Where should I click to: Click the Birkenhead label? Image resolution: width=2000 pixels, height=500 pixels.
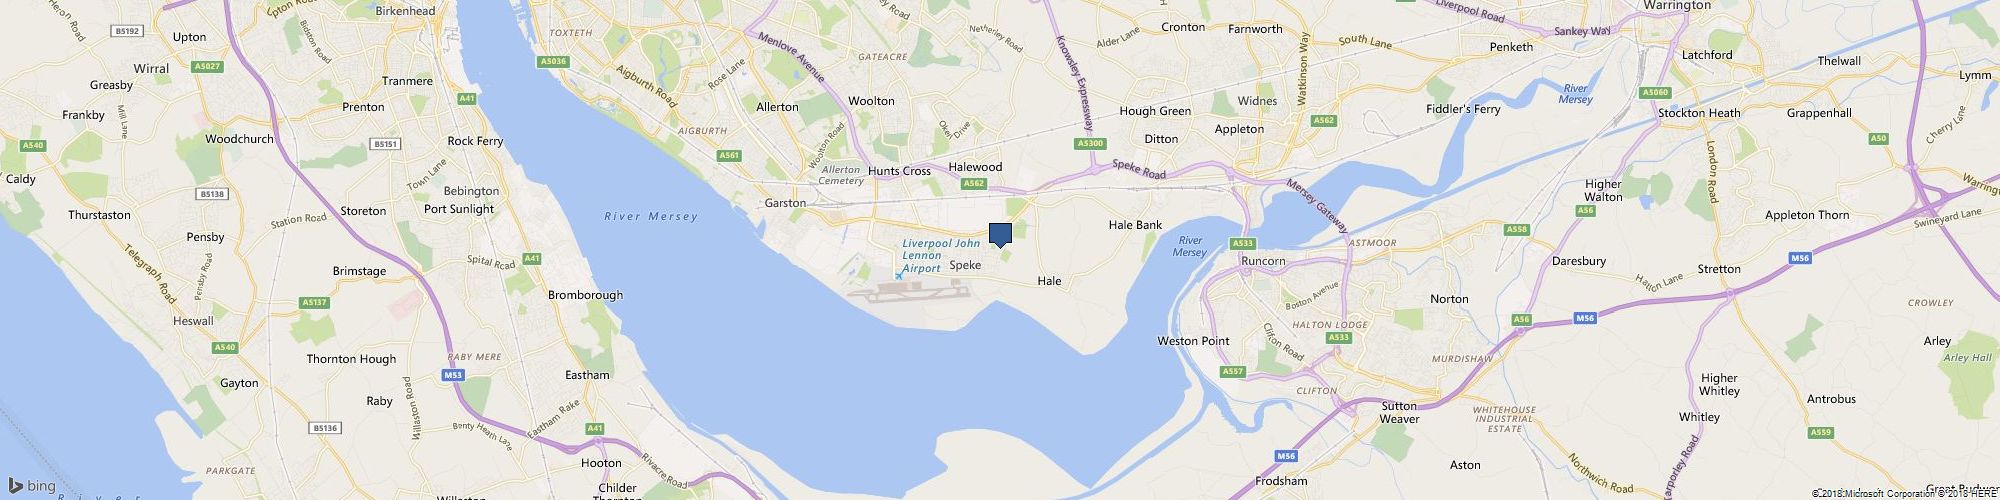405,11
